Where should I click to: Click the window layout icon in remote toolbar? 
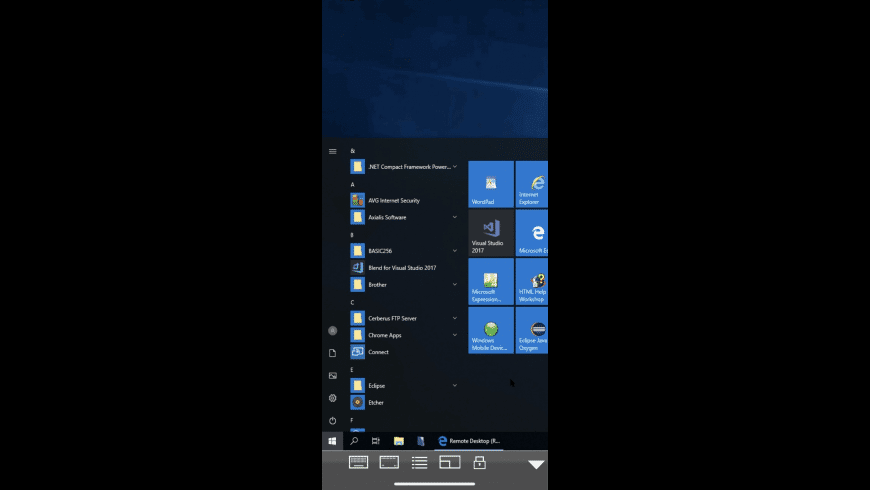(449, 462)
